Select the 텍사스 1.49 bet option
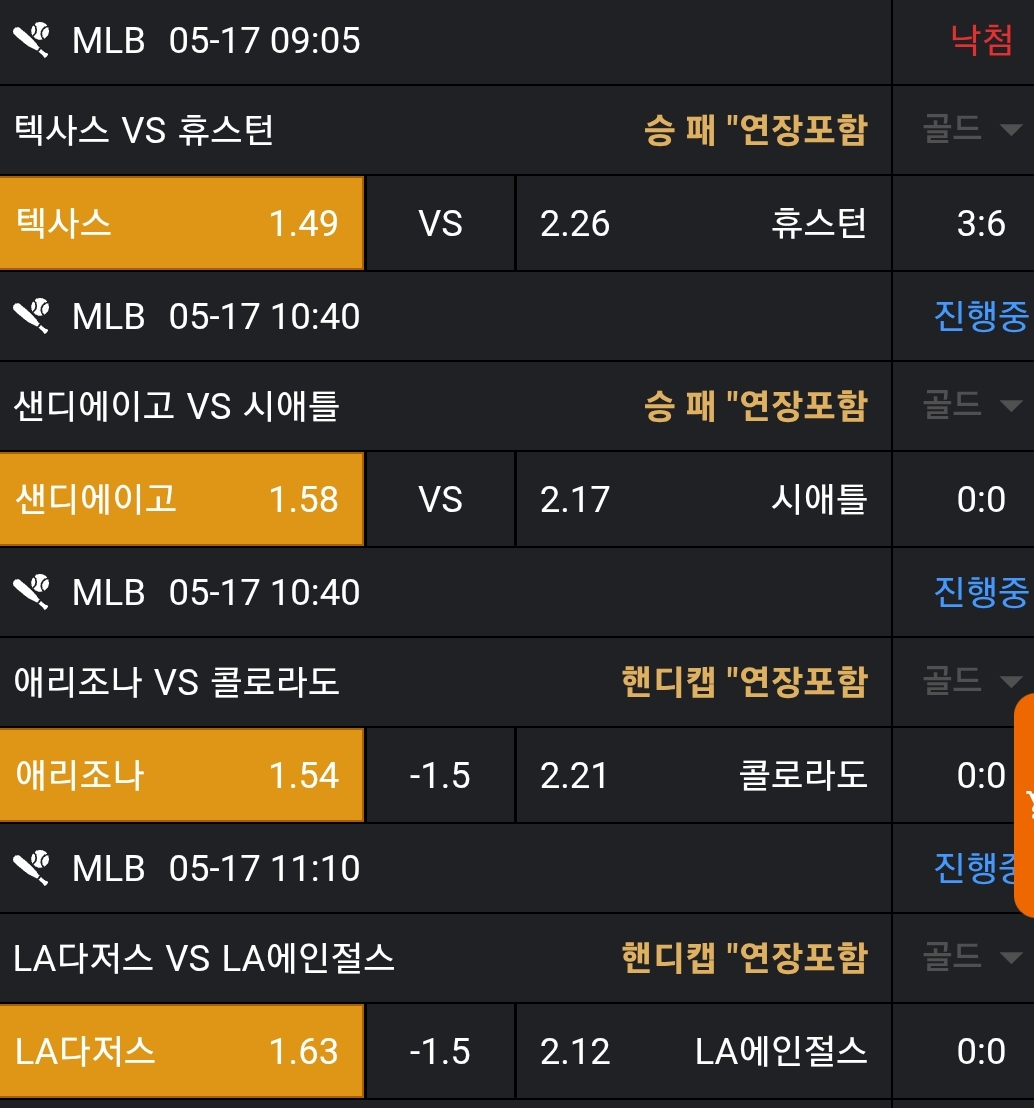Viewport: 1034px width, 1108px height. pyautogui.click(x=181, y=223)
